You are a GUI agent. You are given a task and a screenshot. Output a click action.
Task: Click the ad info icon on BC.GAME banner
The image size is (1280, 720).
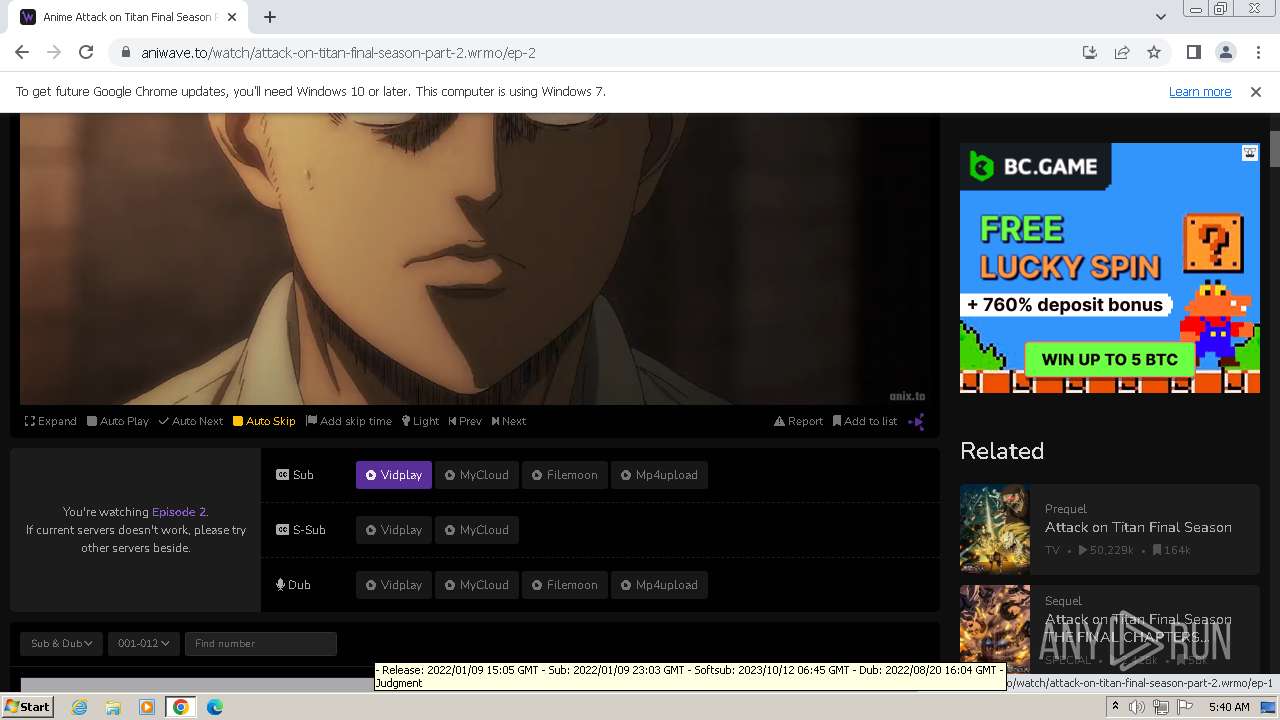1250,153
